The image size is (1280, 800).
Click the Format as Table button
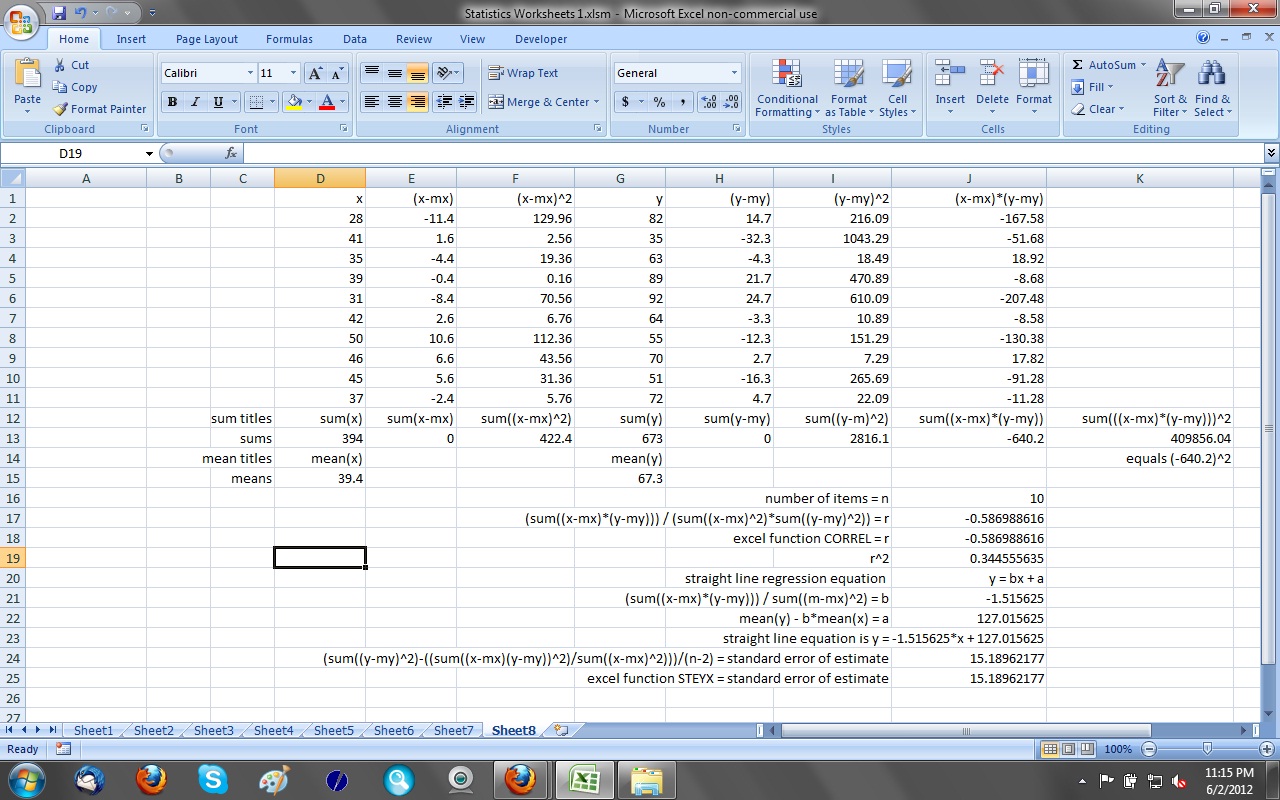[849, 88]
